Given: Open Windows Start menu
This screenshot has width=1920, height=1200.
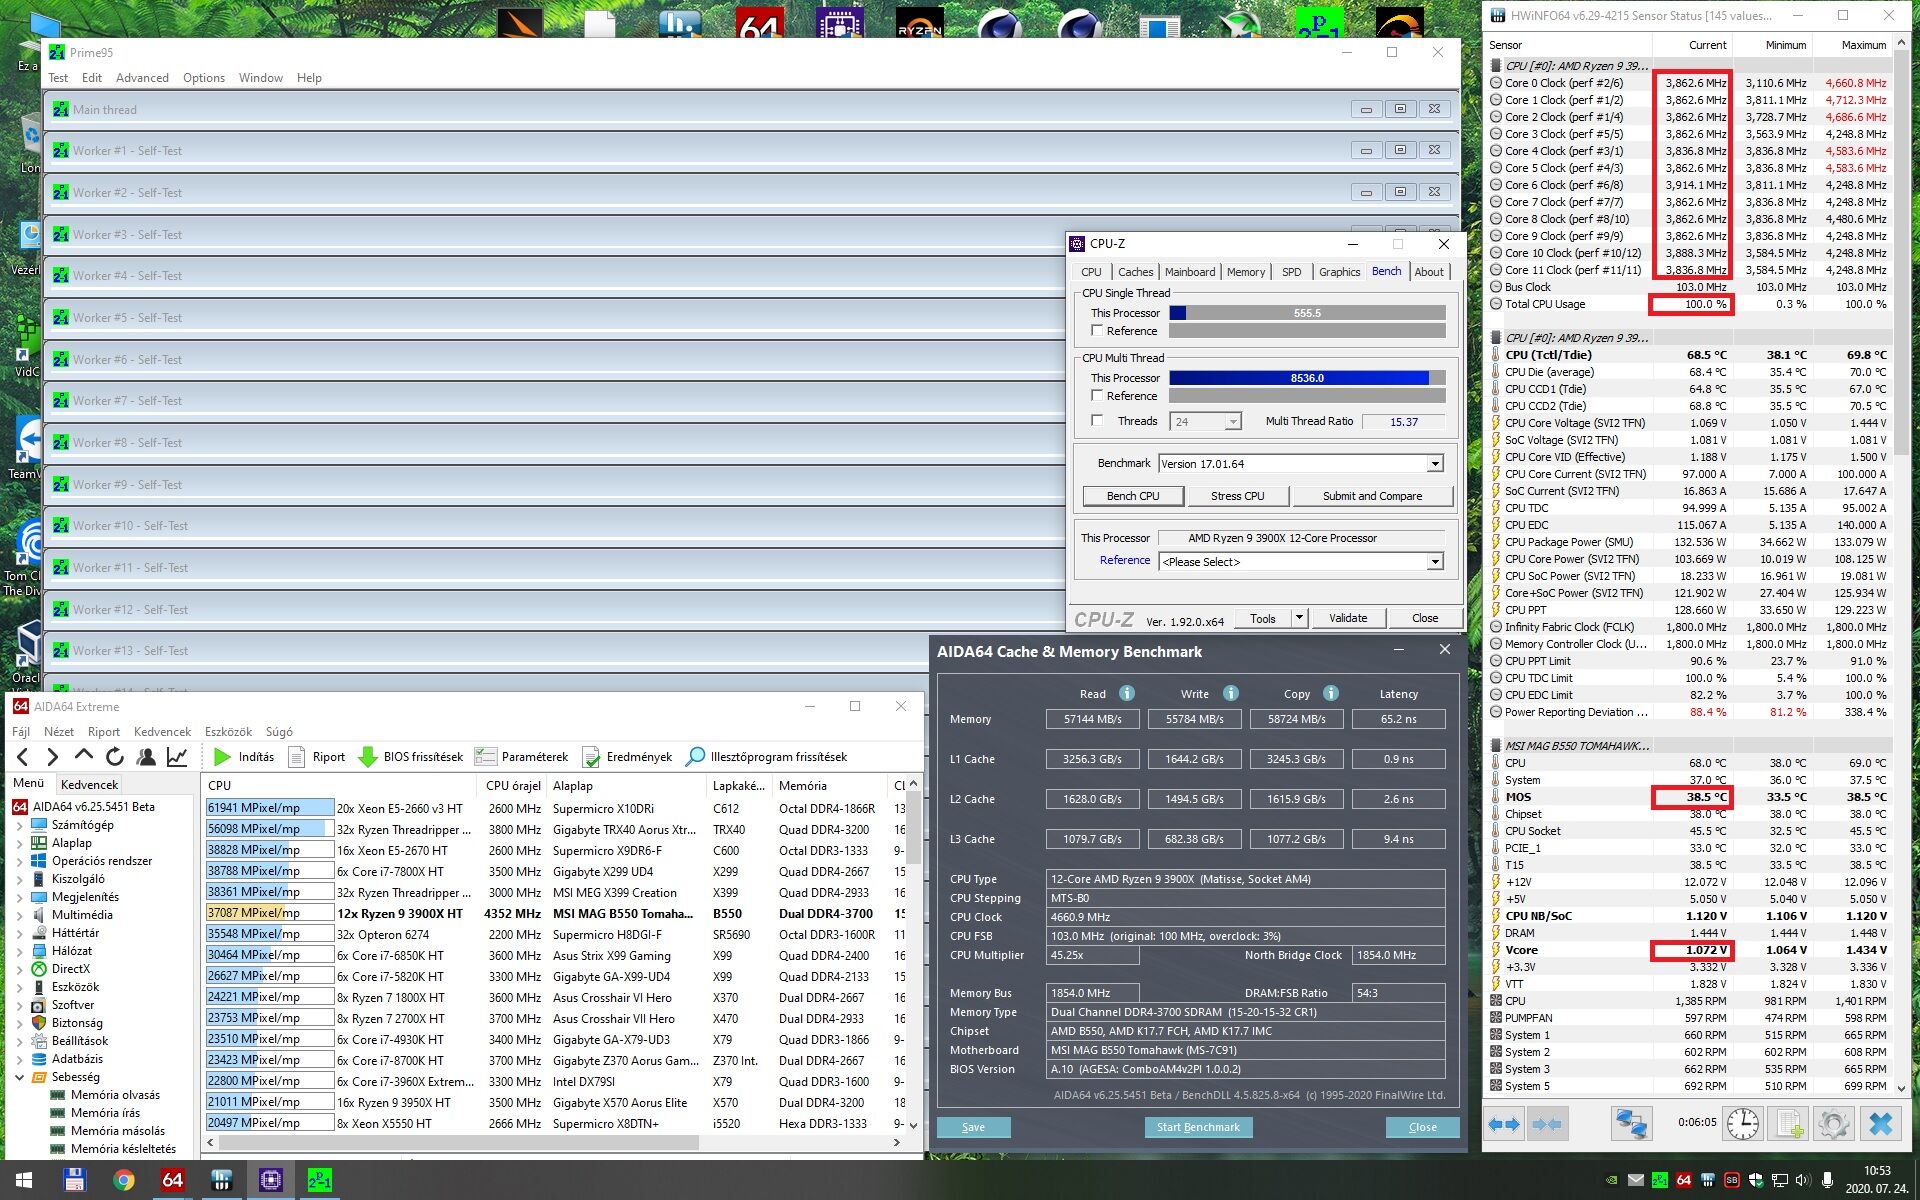Looking at the screenshot, I should pyautogui.click(x=24, y=1180).
